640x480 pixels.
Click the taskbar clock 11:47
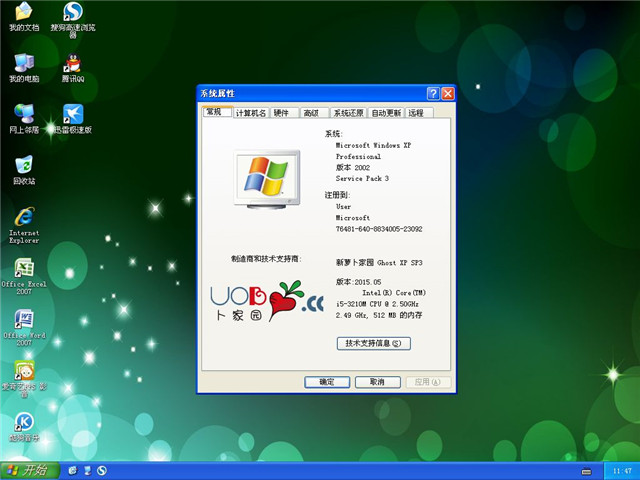[622, 471]
